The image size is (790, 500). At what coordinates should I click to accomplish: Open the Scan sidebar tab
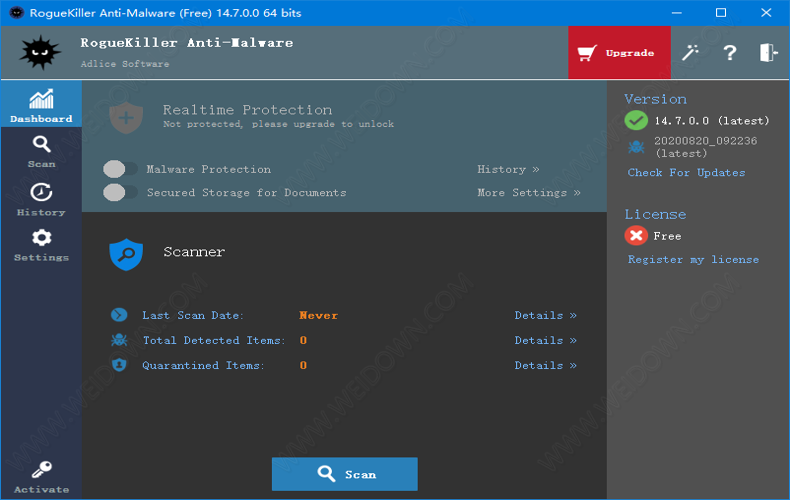pyautogui.click(x=41, y=151)
